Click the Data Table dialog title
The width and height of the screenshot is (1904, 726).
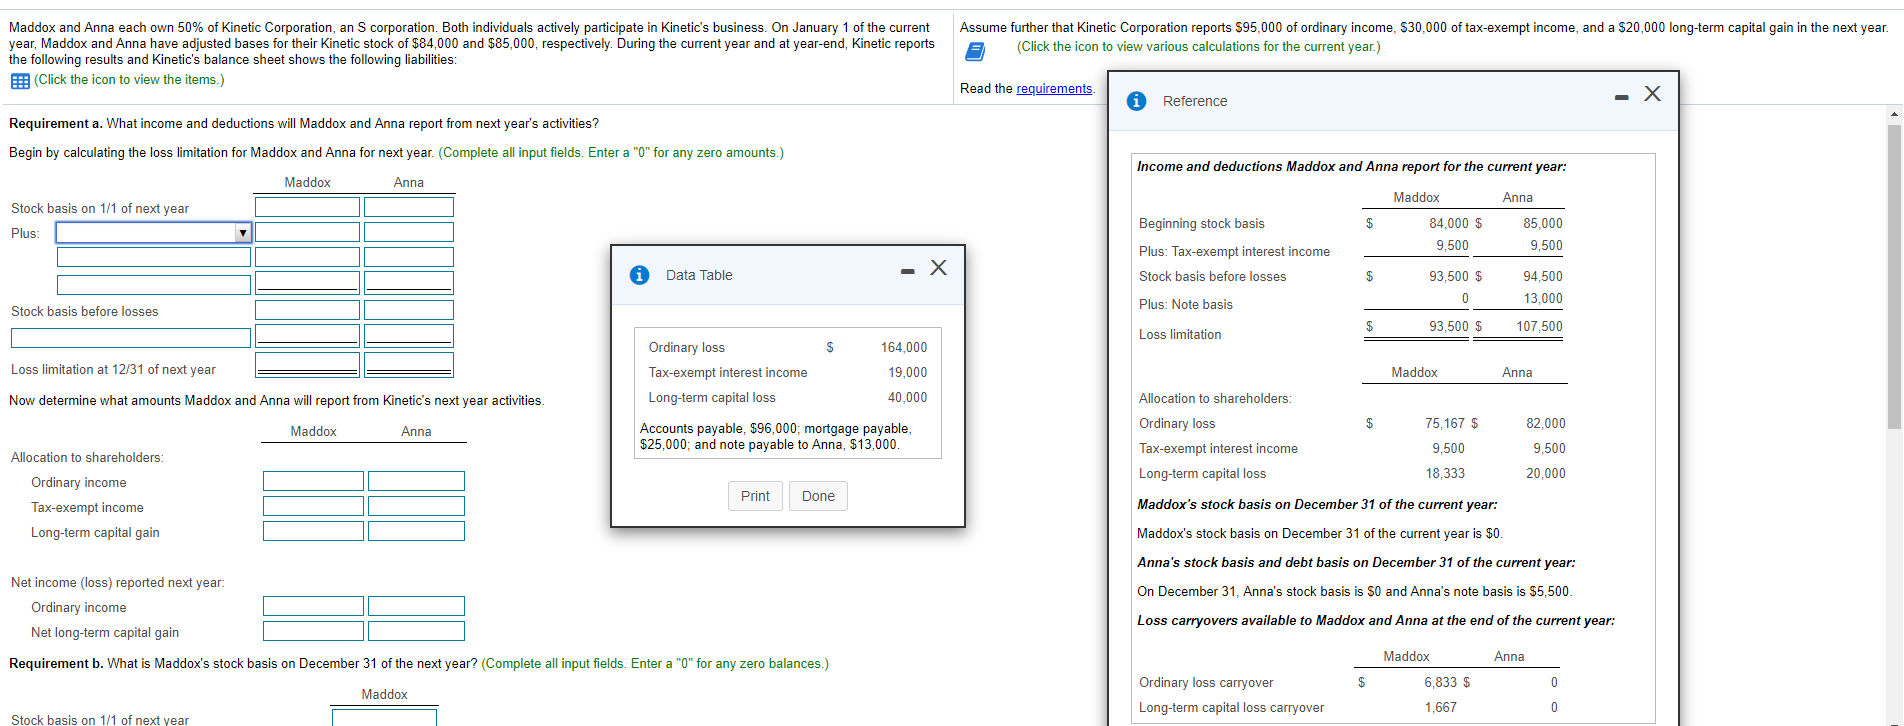(x=699, y=275)
